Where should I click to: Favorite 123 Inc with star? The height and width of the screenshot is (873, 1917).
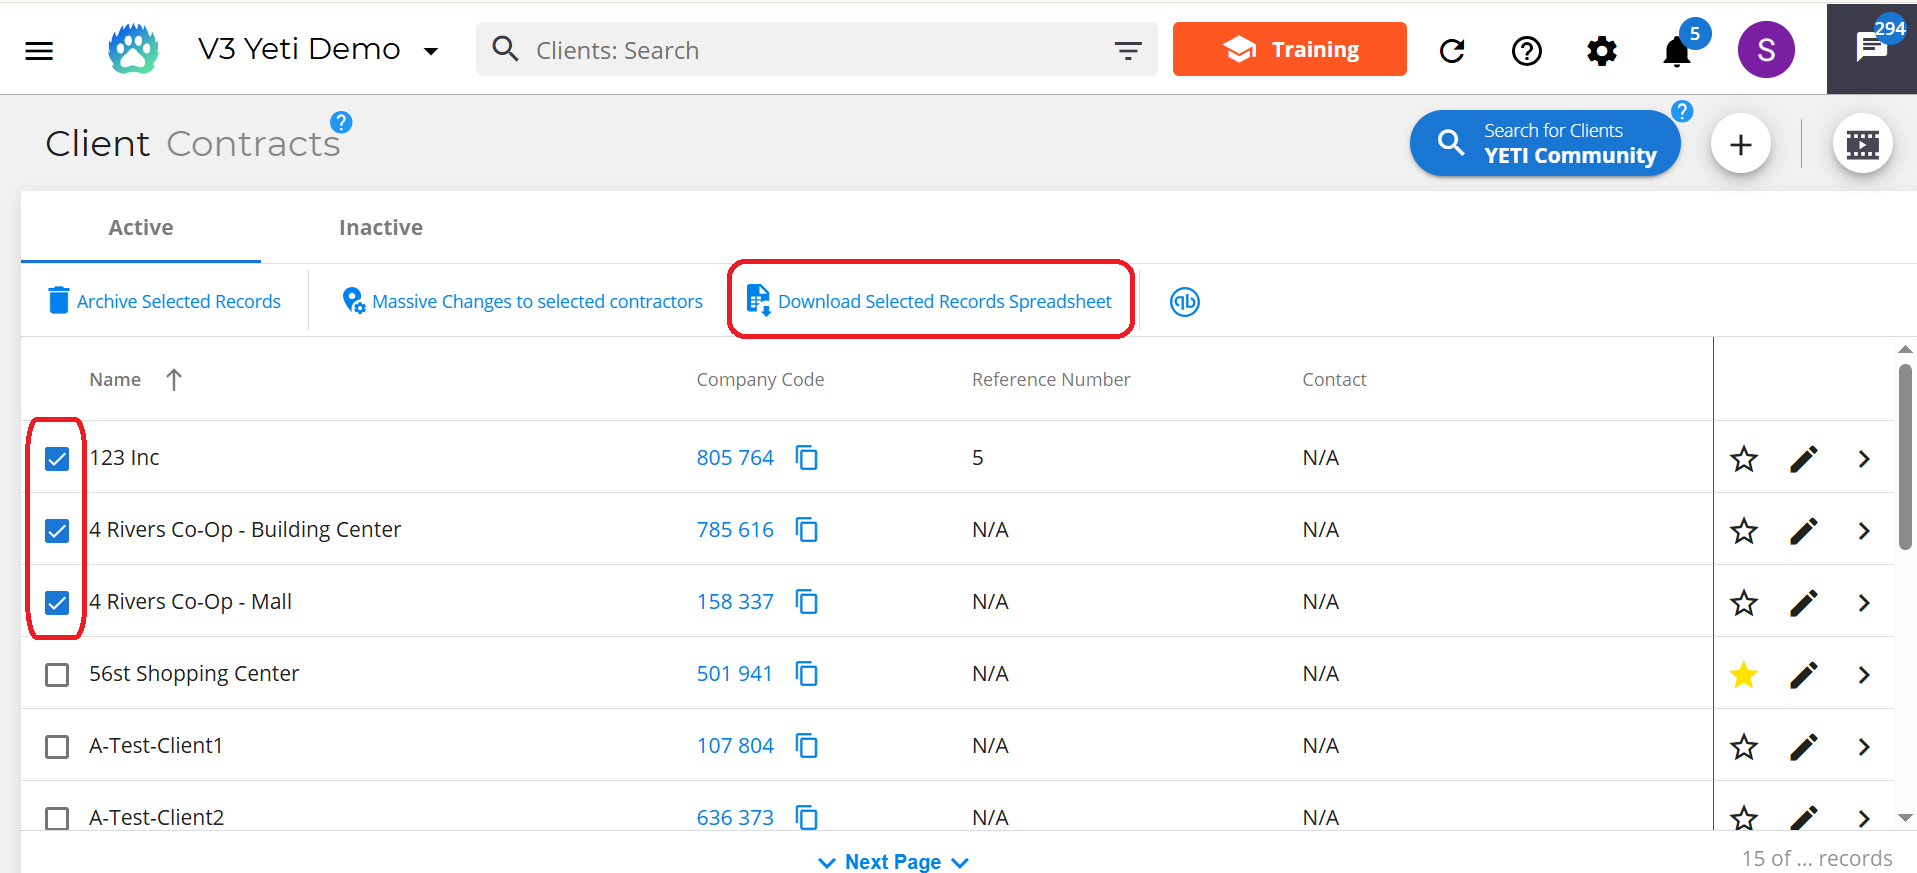1744,458
